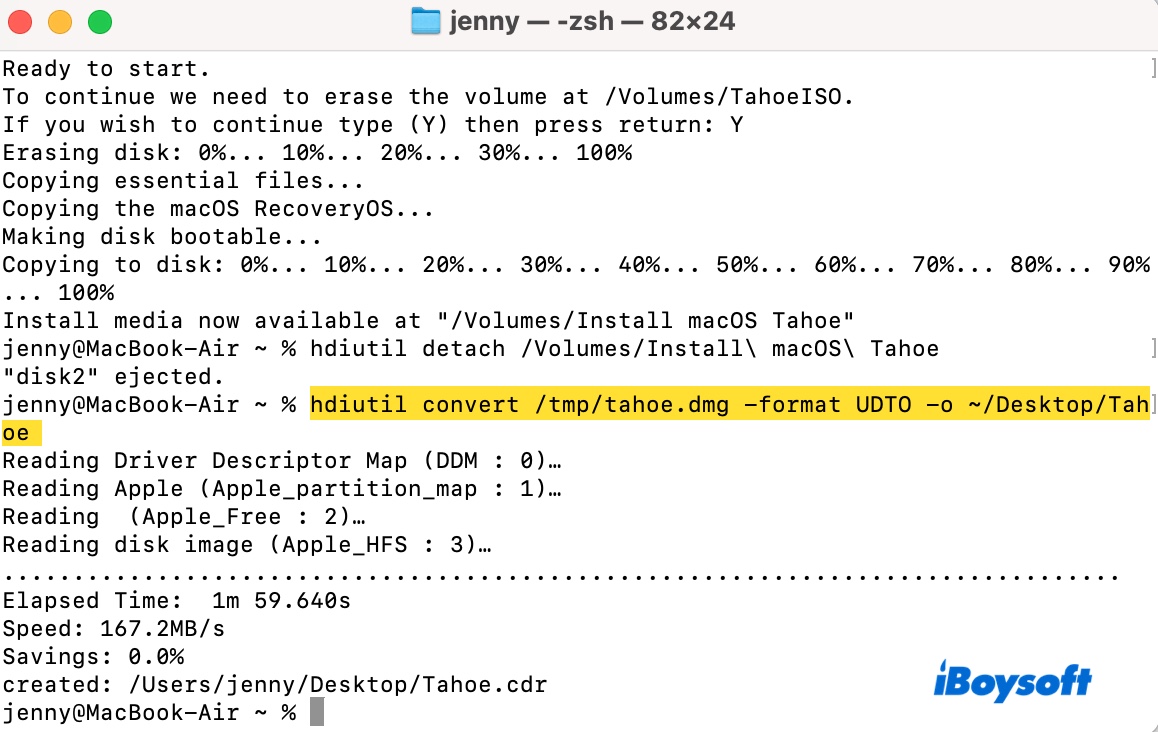Click the 'Speed: 167.2MB/s' output line
Image resolution: width=1158 pixels, height=732 pixels.
(114, 629)
